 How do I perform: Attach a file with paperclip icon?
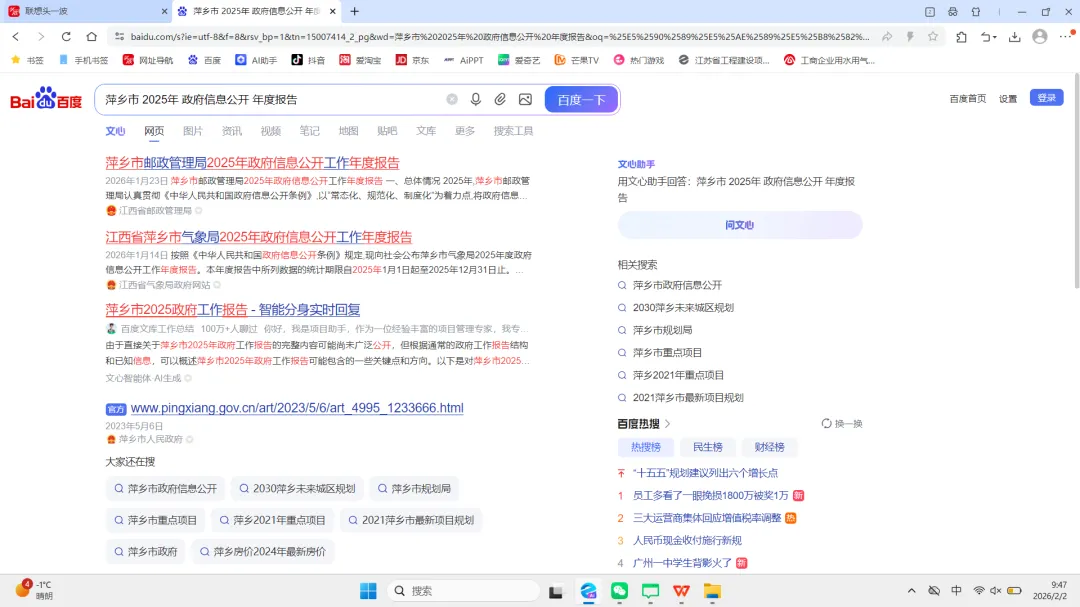(500, 99)
